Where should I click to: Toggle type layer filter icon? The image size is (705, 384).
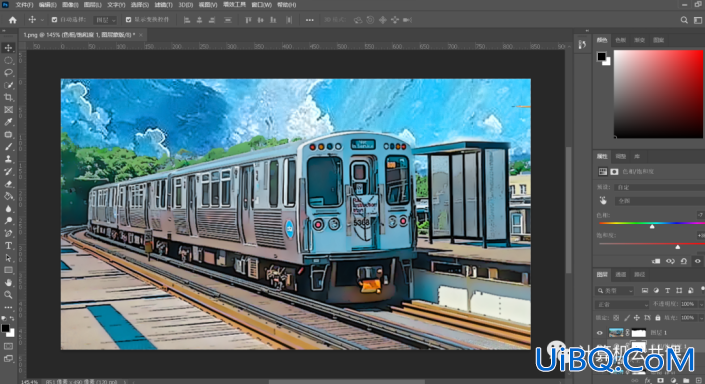[x=667, y=290]
